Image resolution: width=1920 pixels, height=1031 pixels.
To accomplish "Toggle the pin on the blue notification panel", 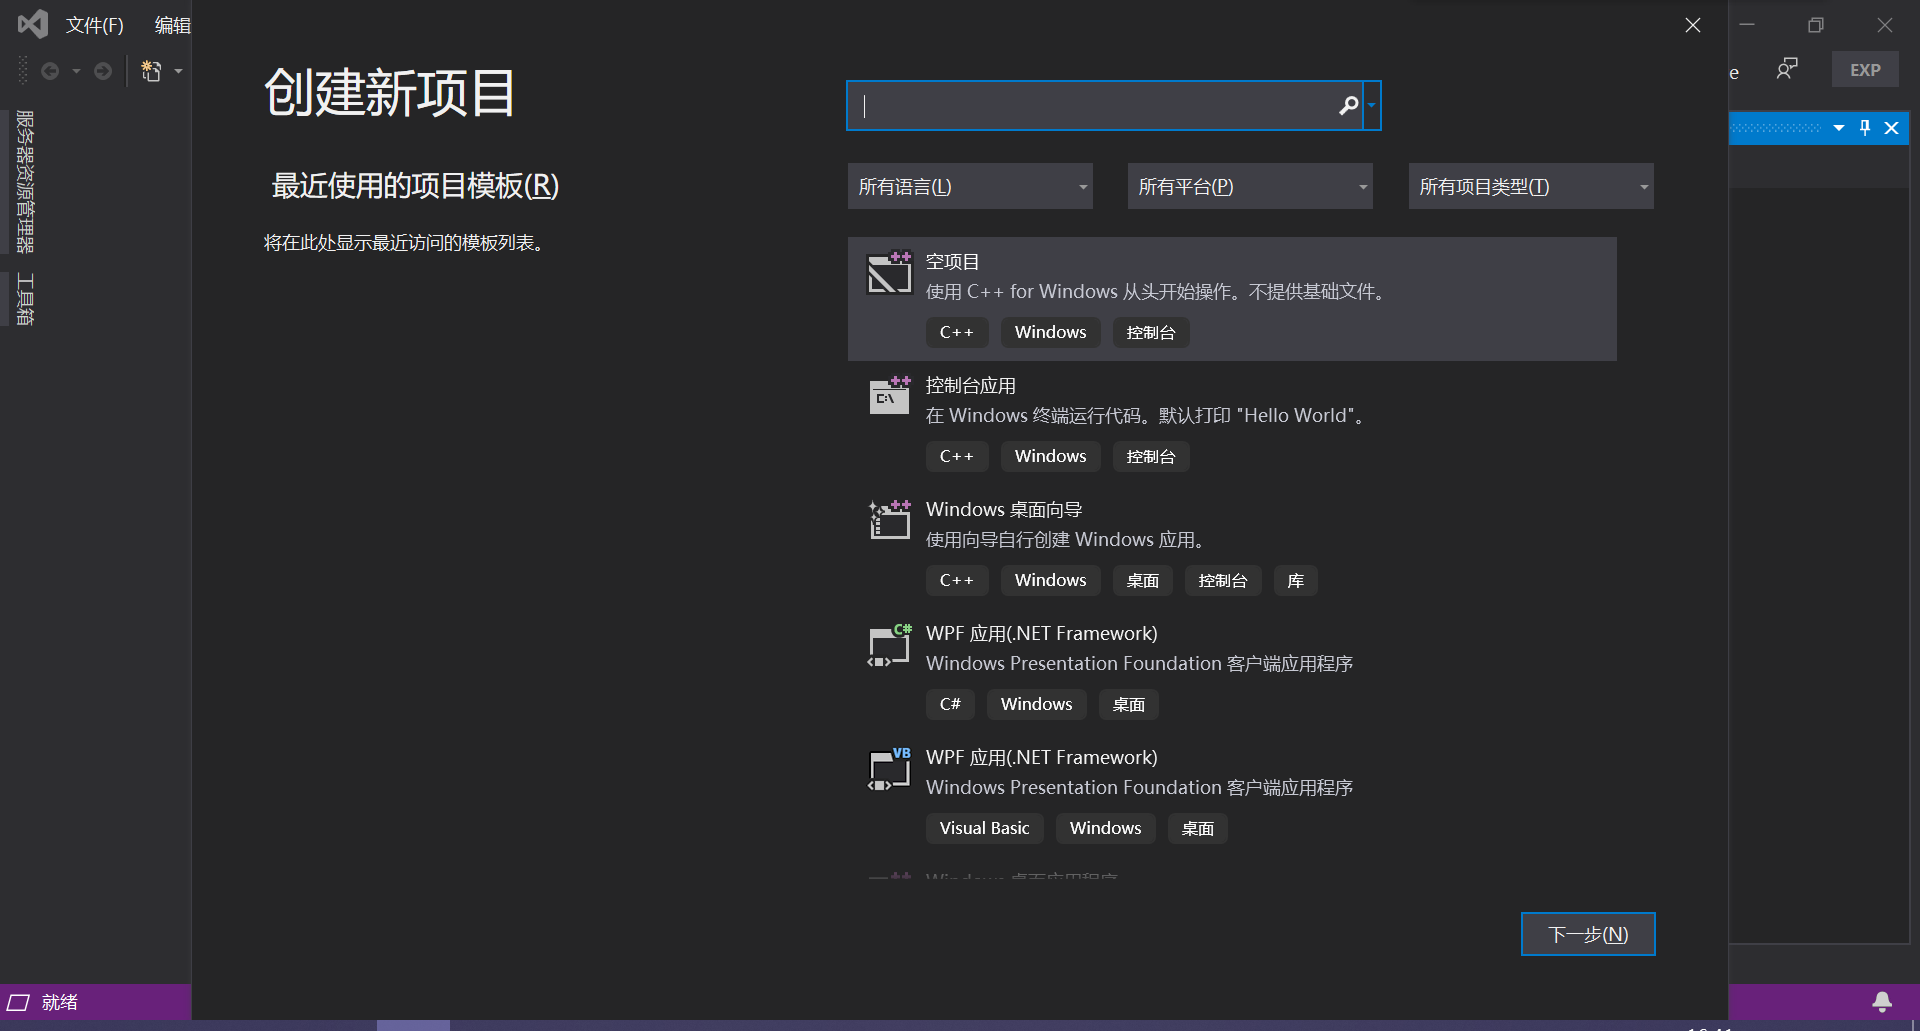I will (x=1864, y=128).
